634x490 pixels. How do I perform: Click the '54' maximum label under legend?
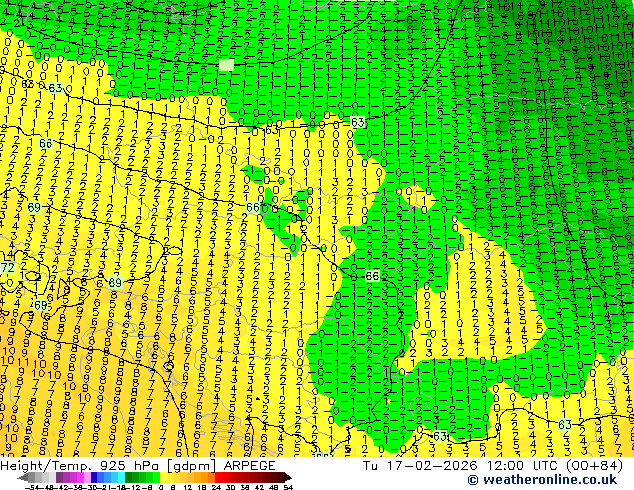tap(288, 487)
